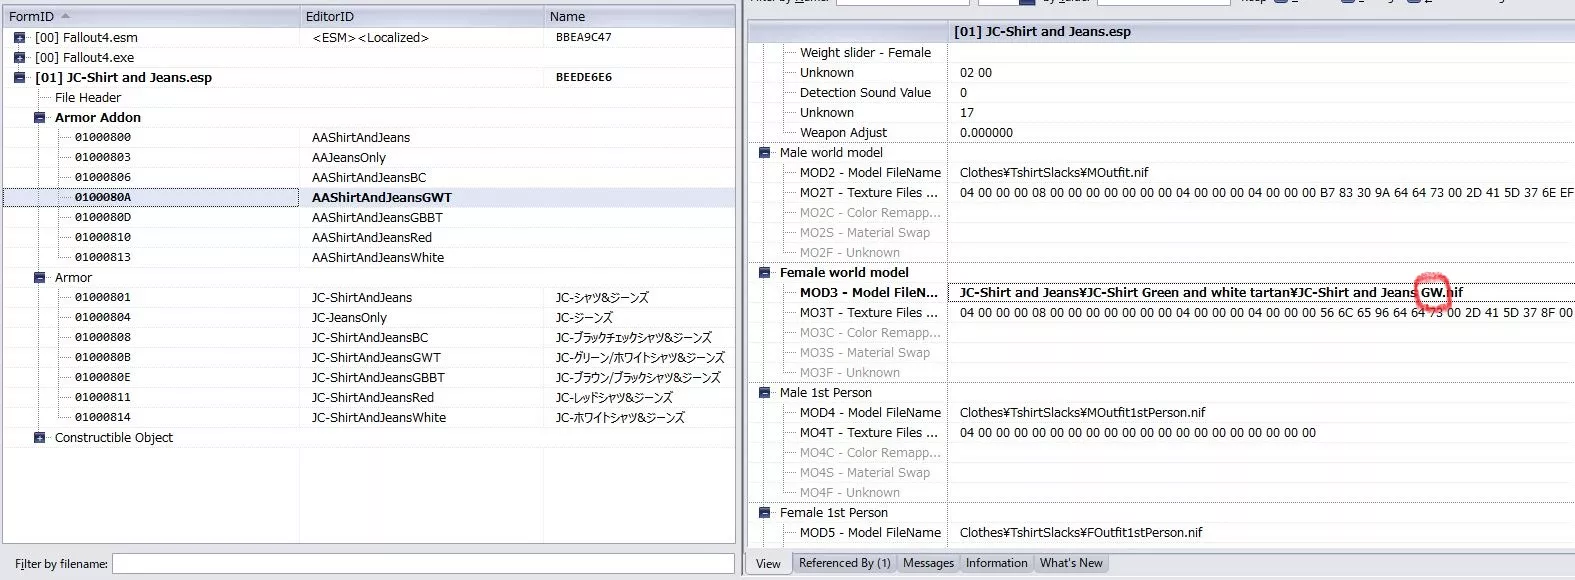1575x580 pixels.
Task: Click the Weapon Adjust value 0.000000
Action: tap(986, 132)
